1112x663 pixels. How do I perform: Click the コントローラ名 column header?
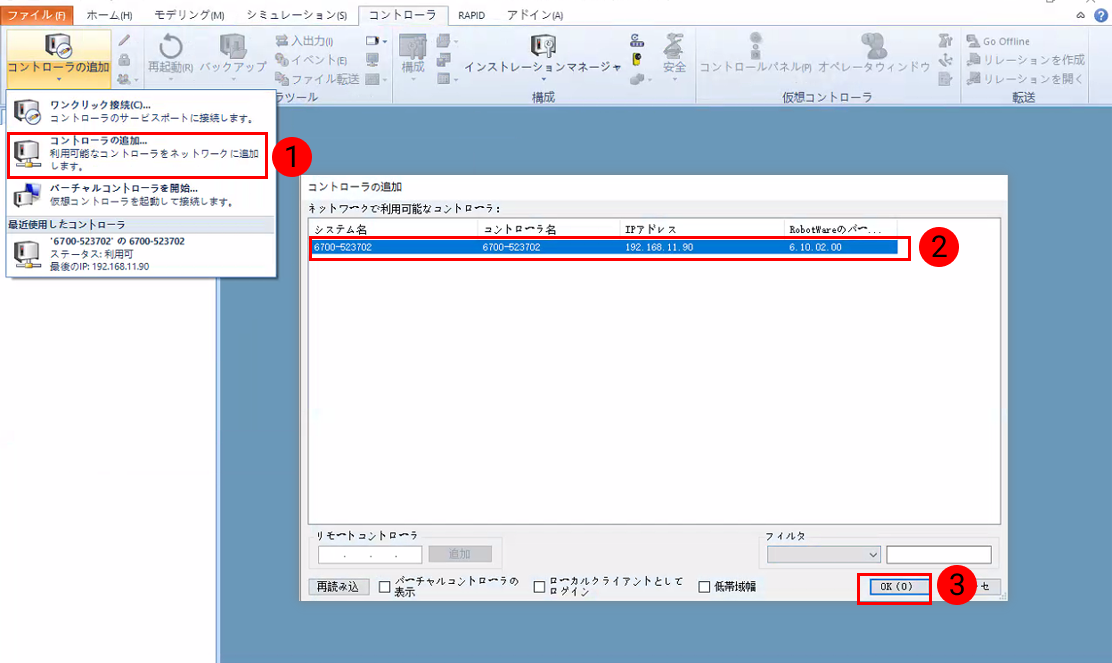(x=550, y=229)
